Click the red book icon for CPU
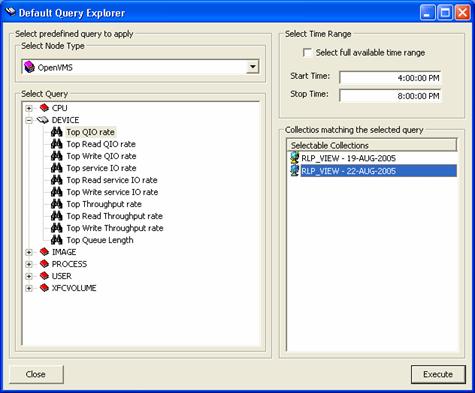Image resolution: width=475 pixels, height=393 pixels. point(44,108)
